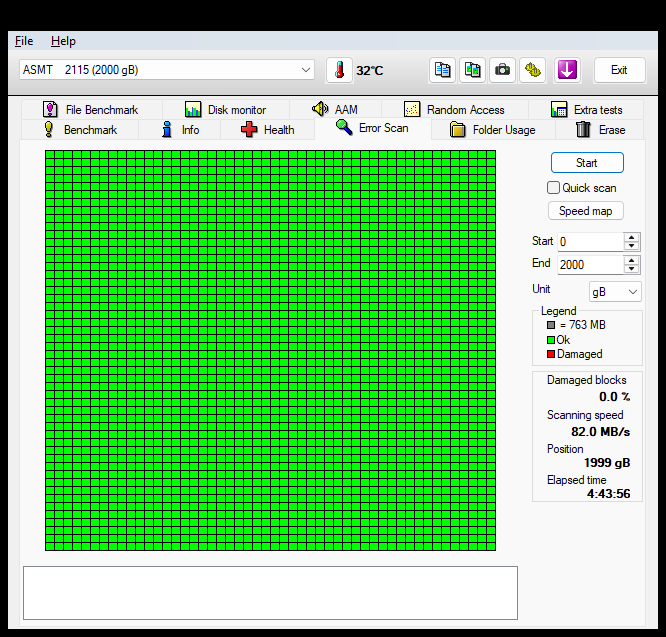Open the Help menu
Image resolution: width=666 pixels, height=637 pixels.
click(63, 41)
